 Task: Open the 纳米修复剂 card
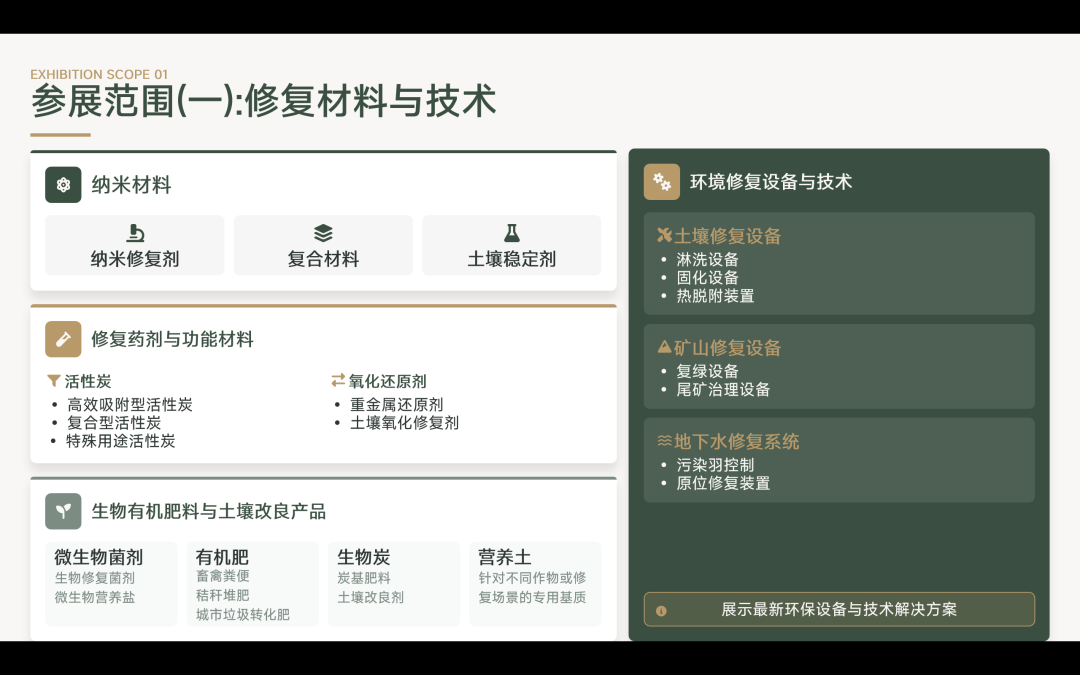(x=134, y=245)
